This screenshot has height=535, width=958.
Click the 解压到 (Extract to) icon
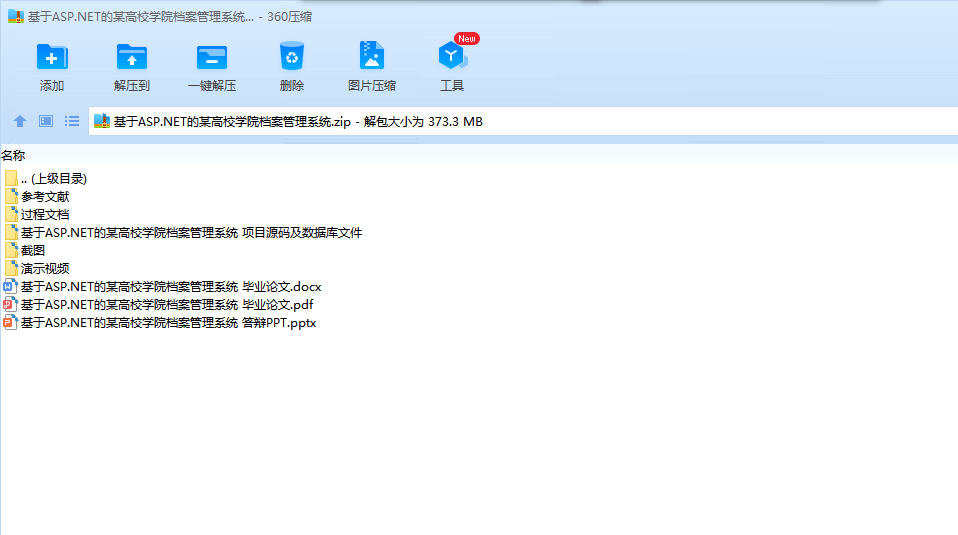[132, 57]
